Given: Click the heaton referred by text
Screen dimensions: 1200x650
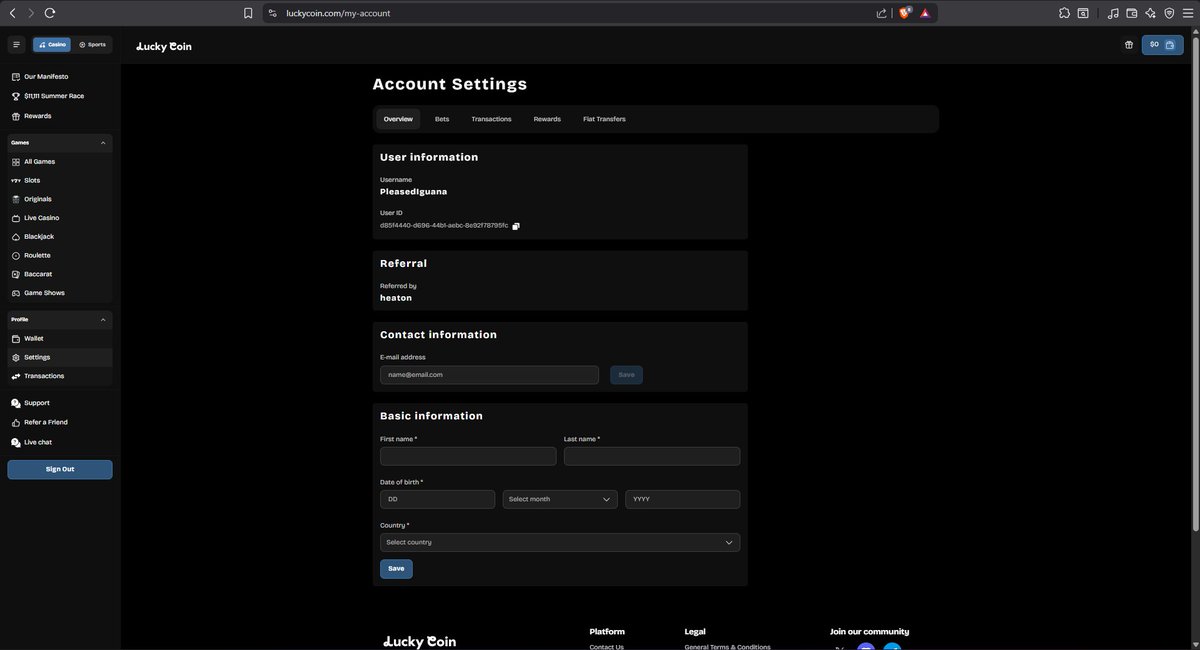Looking at the screenshot, I should [396, 298].
